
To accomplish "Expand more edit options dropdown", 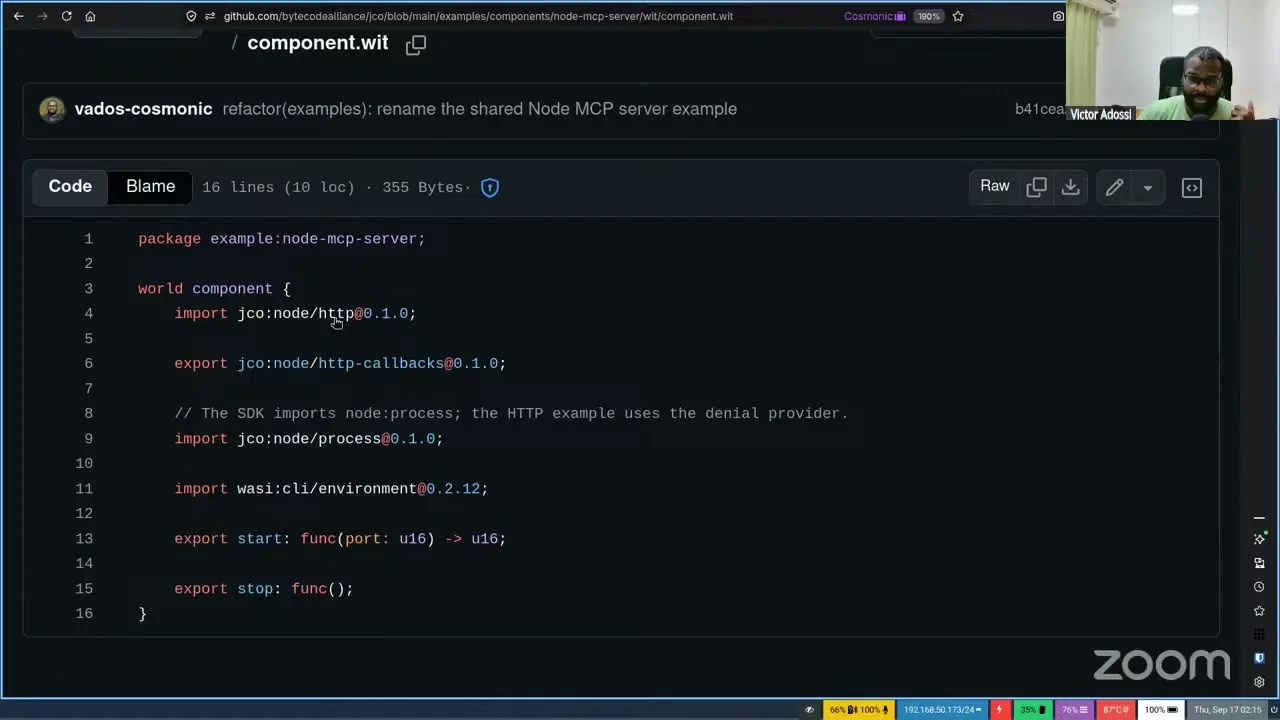I will (1148, 187).
